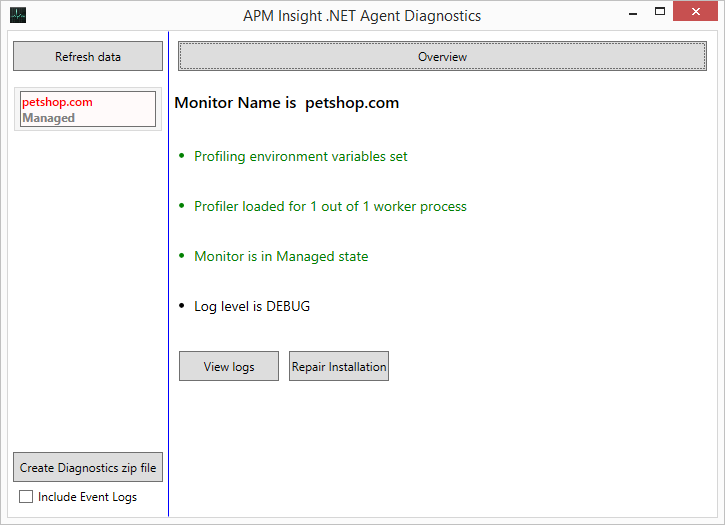Click the Log level is DEBUG entry
Viewport: 725px width, 525px height.
(252, 307)
